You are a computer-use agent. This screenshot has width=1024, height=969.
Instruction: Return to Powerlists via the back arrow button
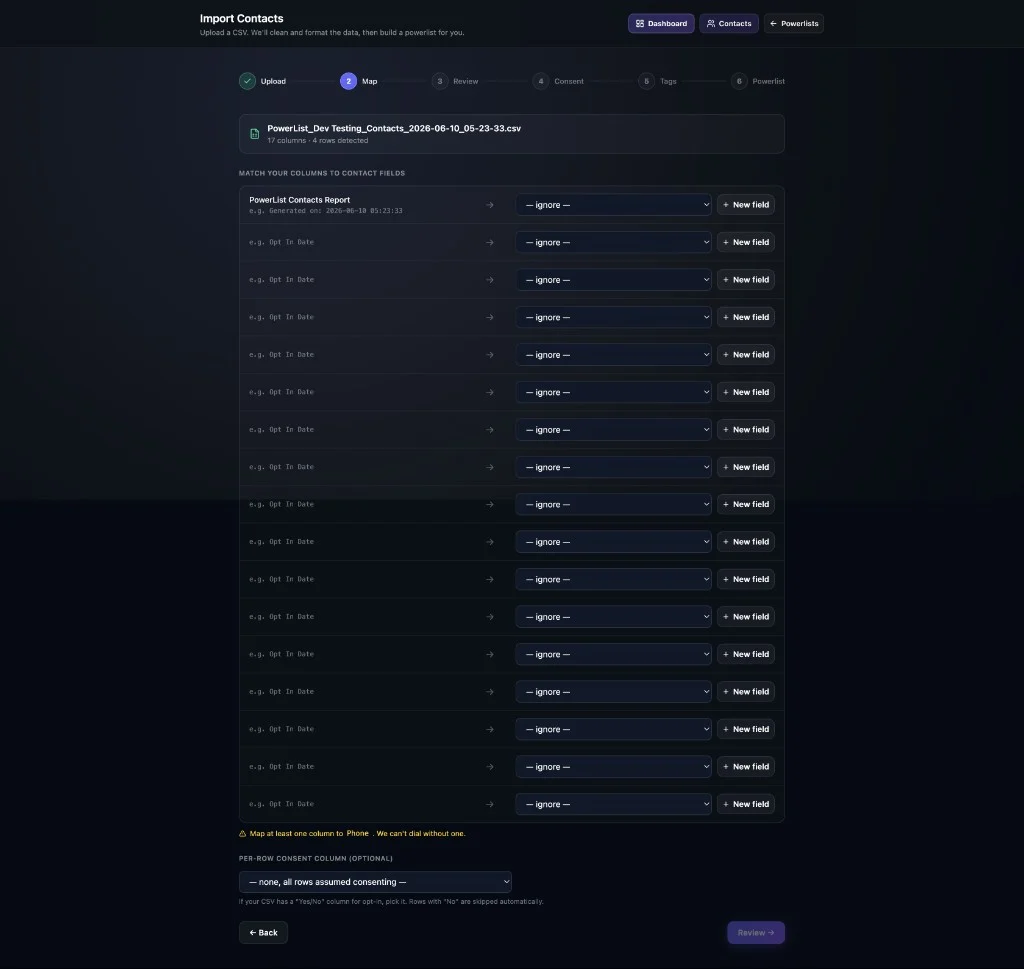tap(793, 24)
